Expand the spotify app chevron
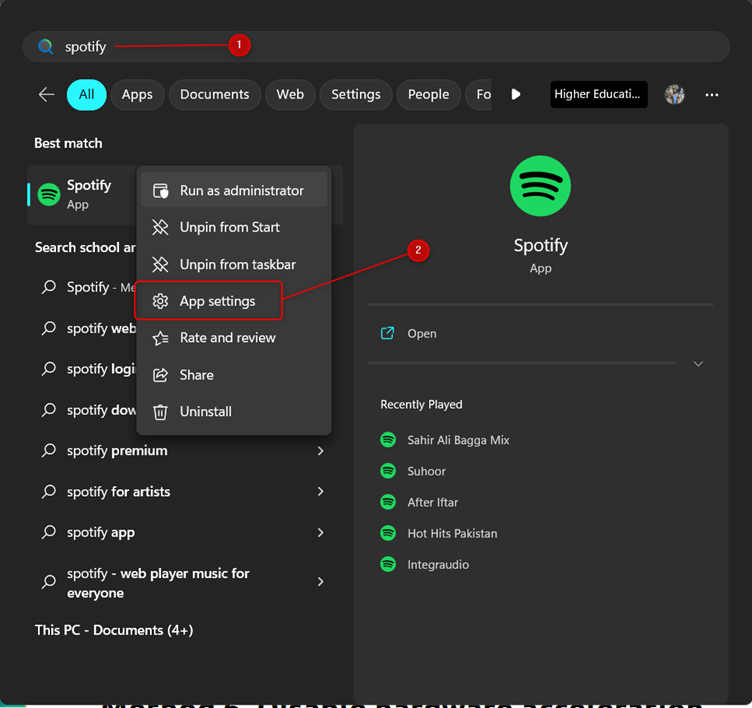 click(320, 532)
